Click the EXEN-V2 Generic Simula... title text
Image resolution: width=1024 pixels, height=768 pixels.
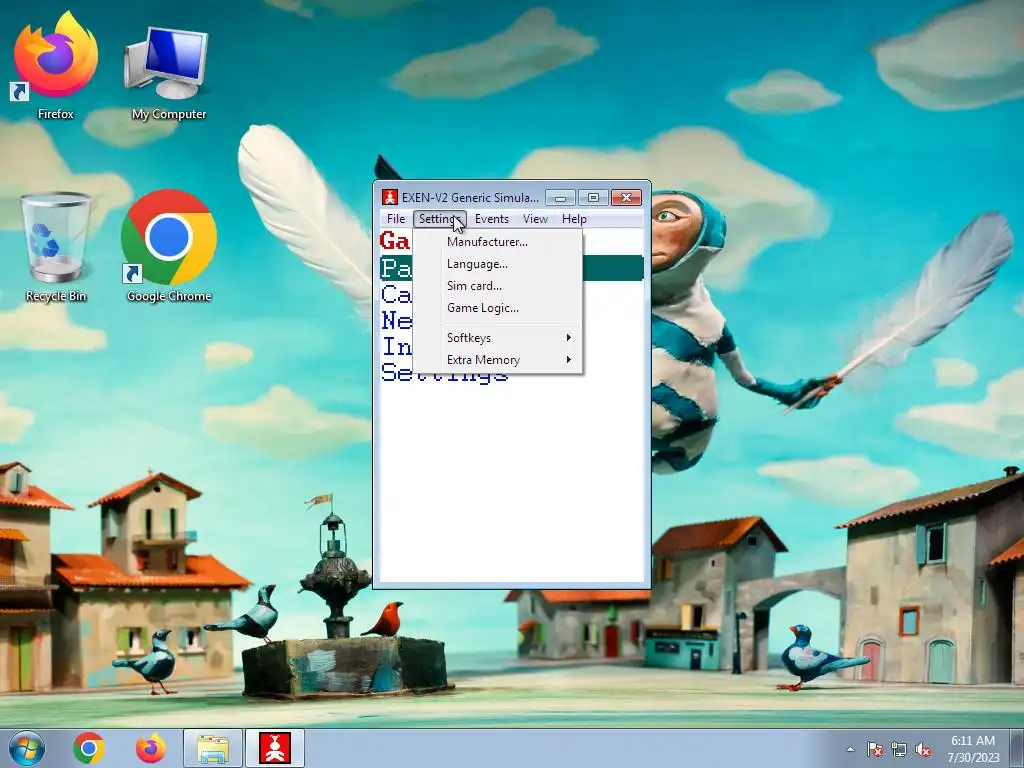click(x=470, y=197)
